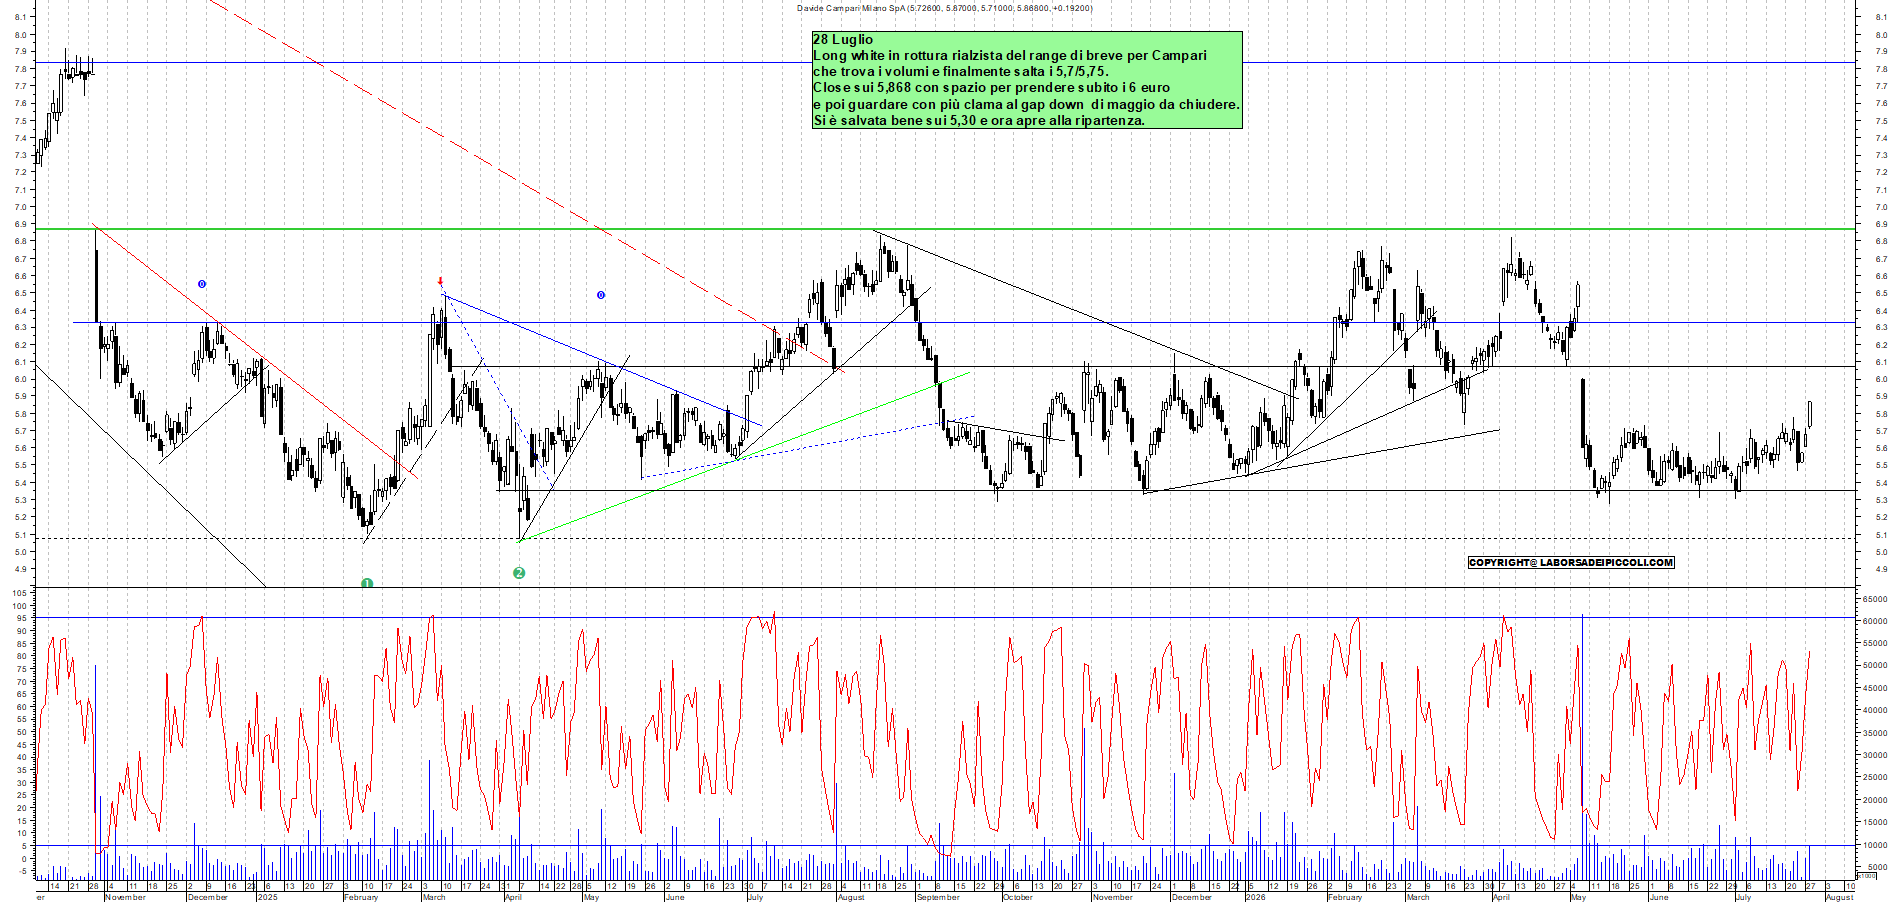Select the green '28 Luglio' annotation box
This screenshot has width=1890, height=902.
point(1027,80)
